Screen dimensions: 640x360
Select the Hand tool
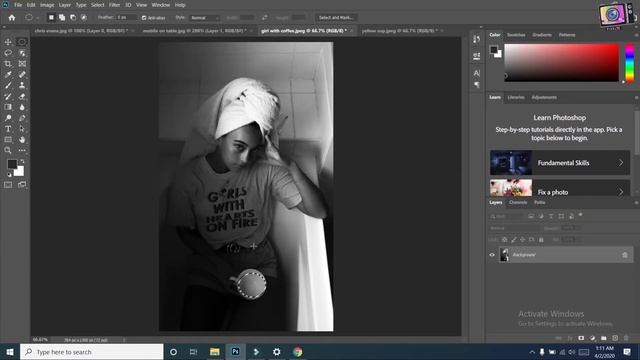pos(22,140)
